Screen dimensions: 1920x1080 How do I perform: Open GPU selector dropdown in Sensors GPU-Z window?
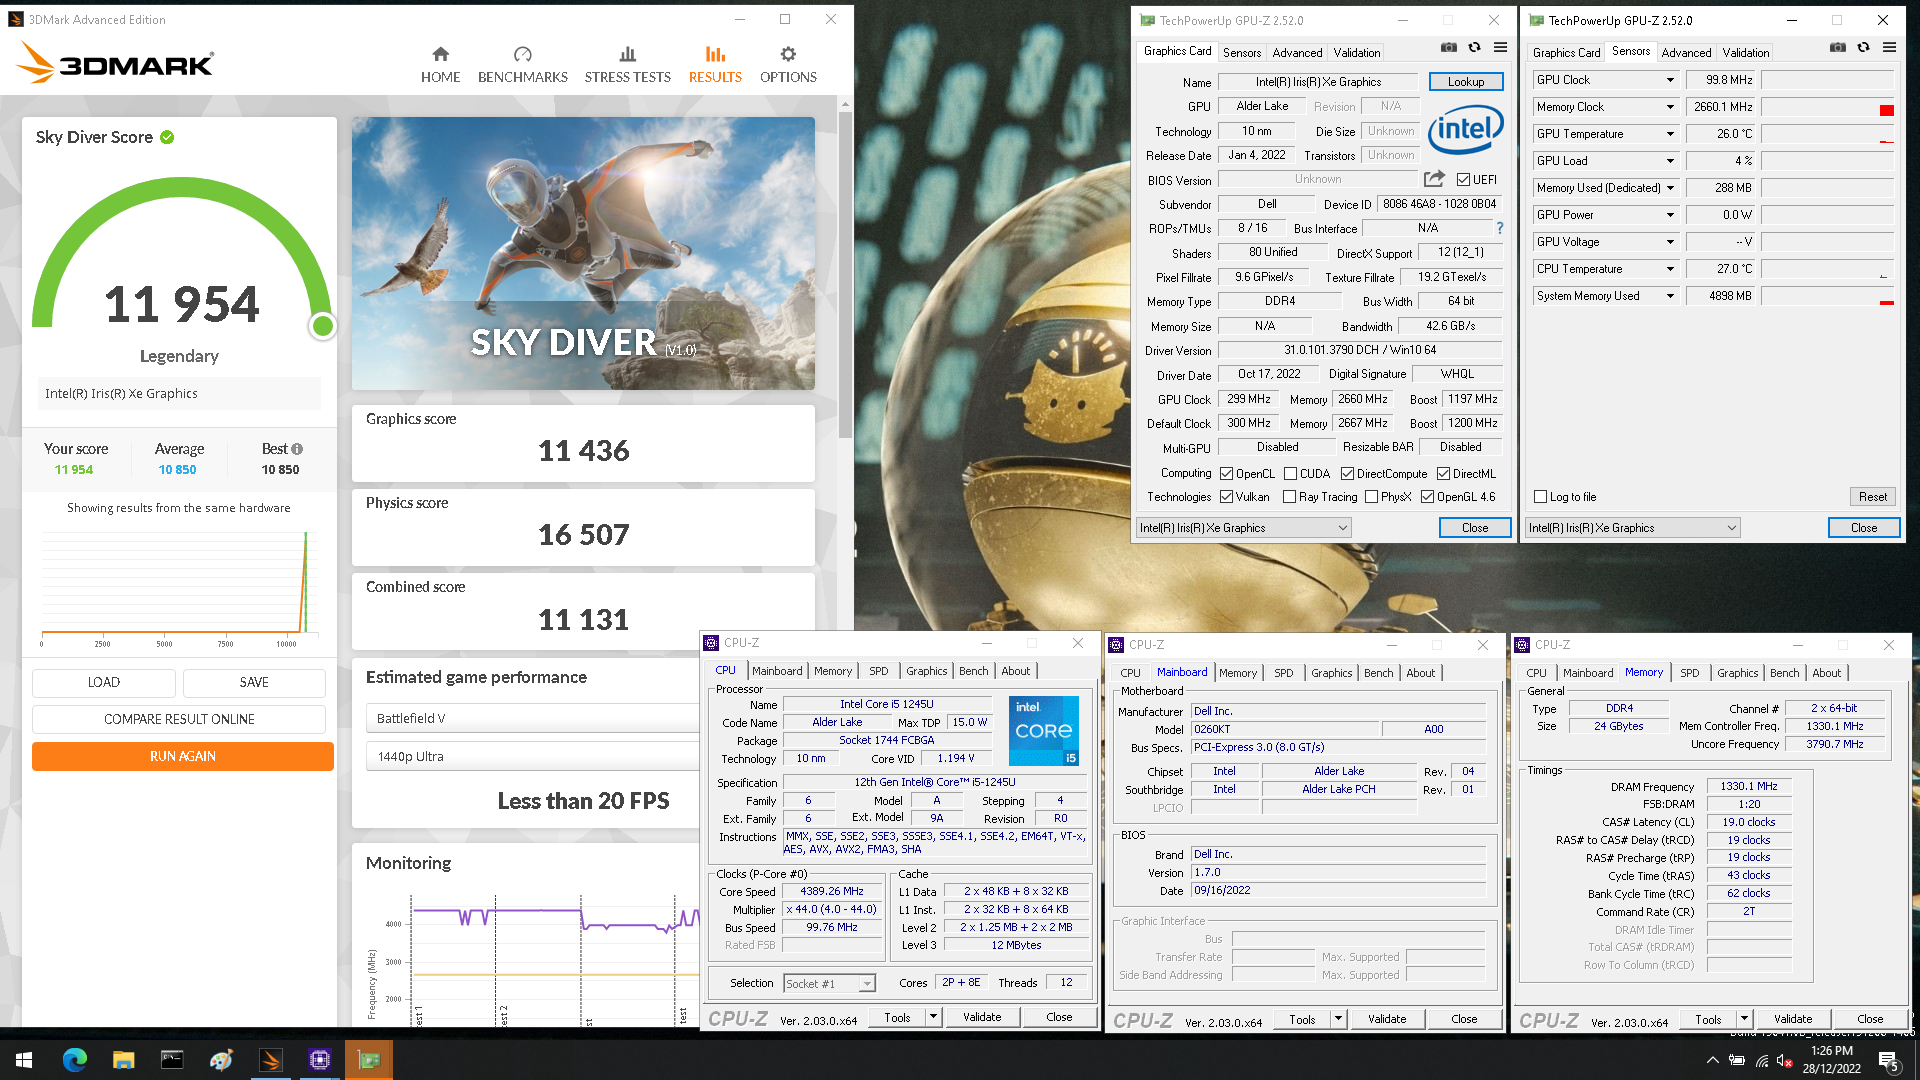pyautogui.click(x=1633, y=528)
